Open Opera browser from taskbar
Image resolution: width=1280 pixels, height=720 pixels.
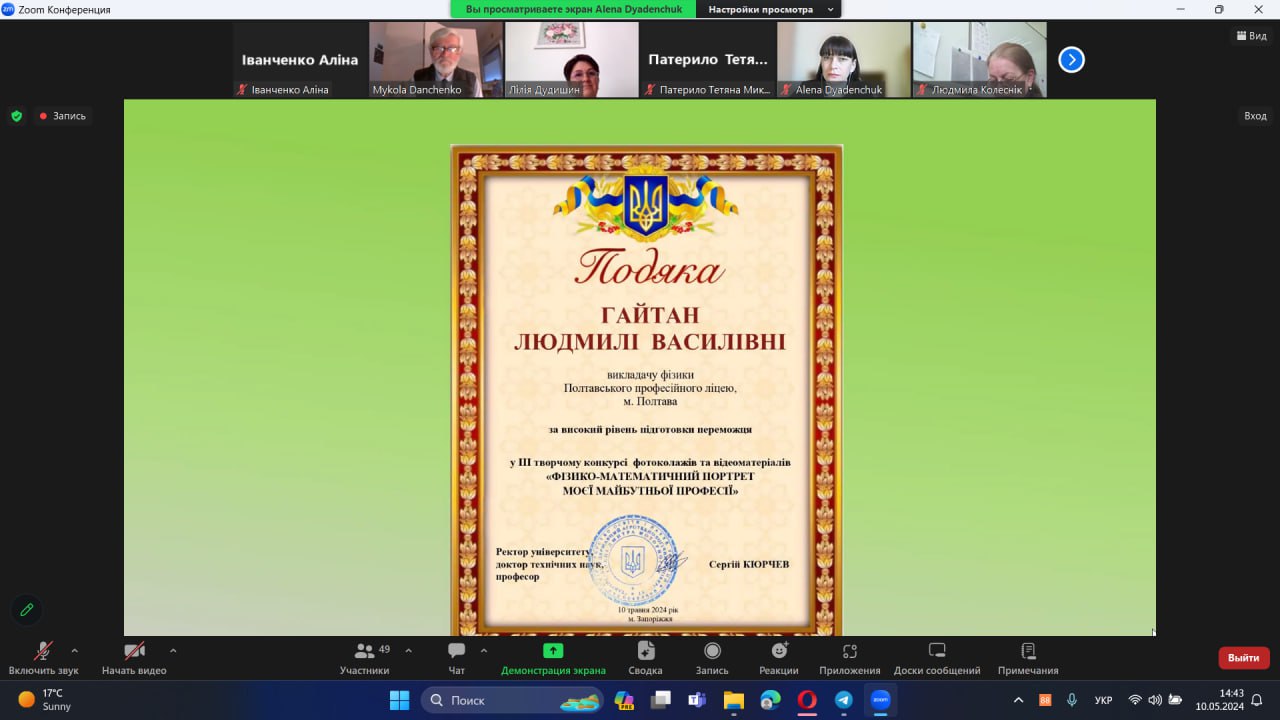tap(807, 700)
